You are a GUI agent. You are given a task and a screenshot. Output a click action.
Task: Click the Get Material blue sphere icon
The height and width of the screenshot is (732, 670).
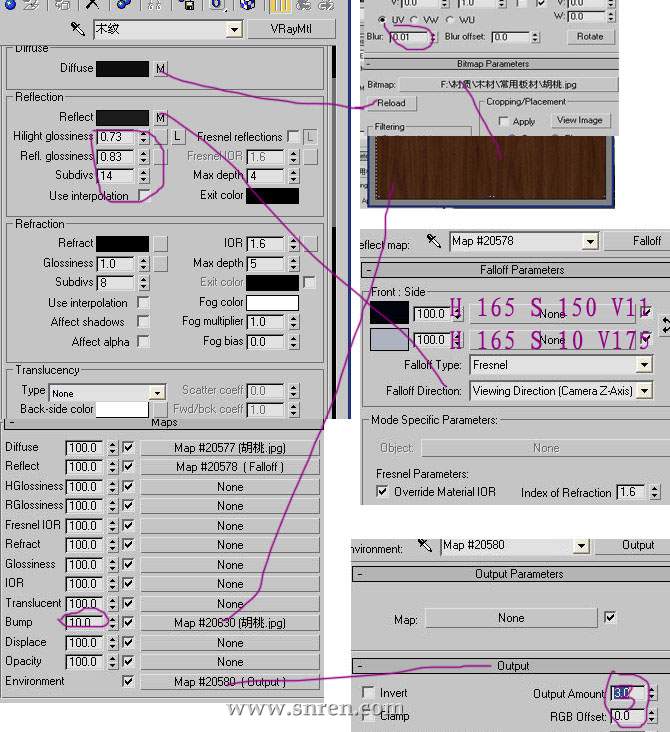[10, 5]
